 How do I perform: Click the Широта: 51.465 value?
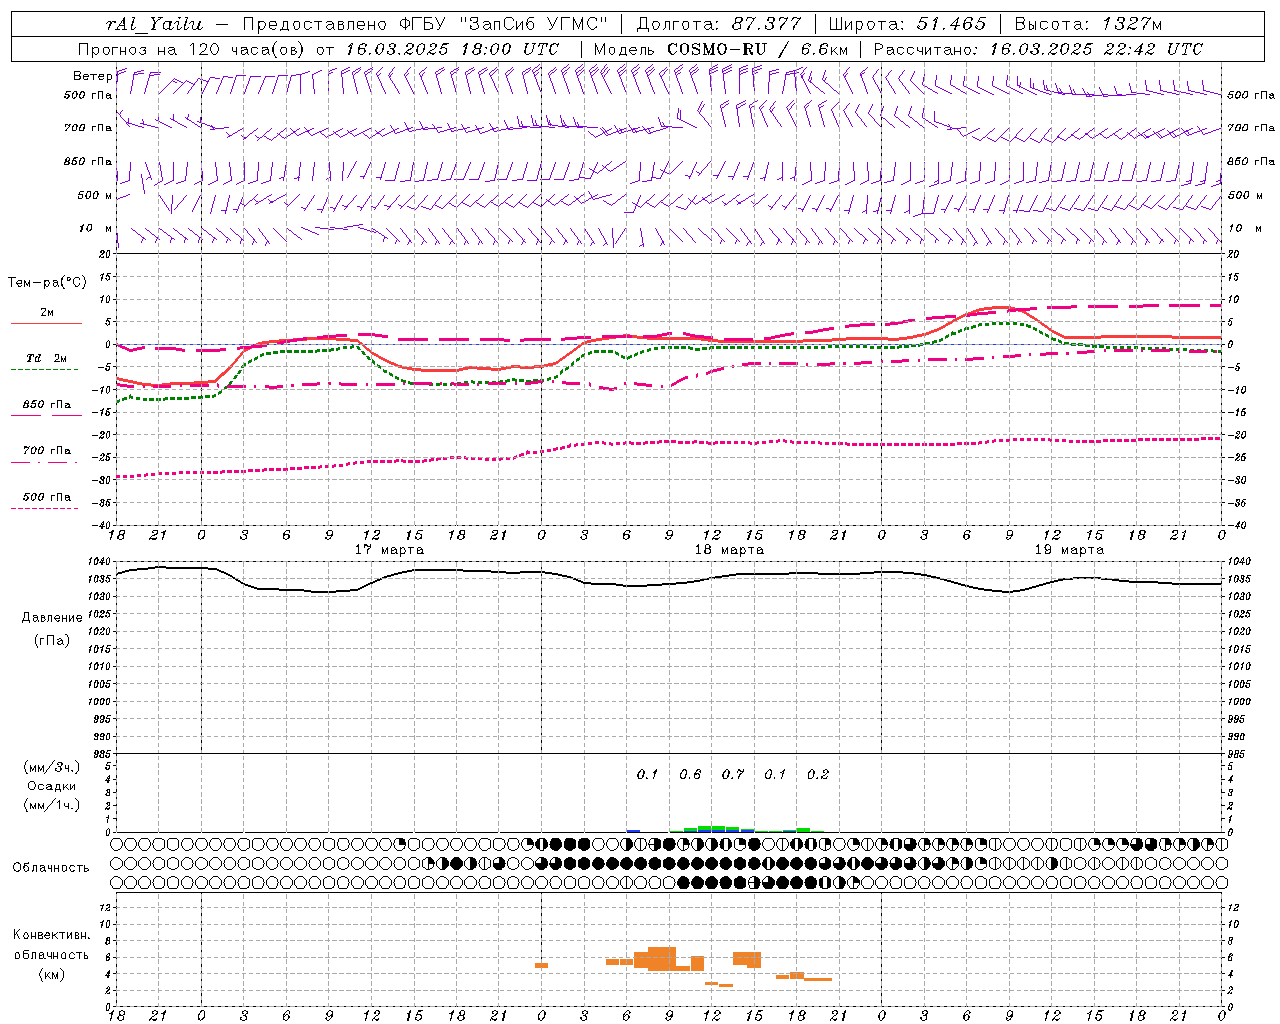coord(908,24)
